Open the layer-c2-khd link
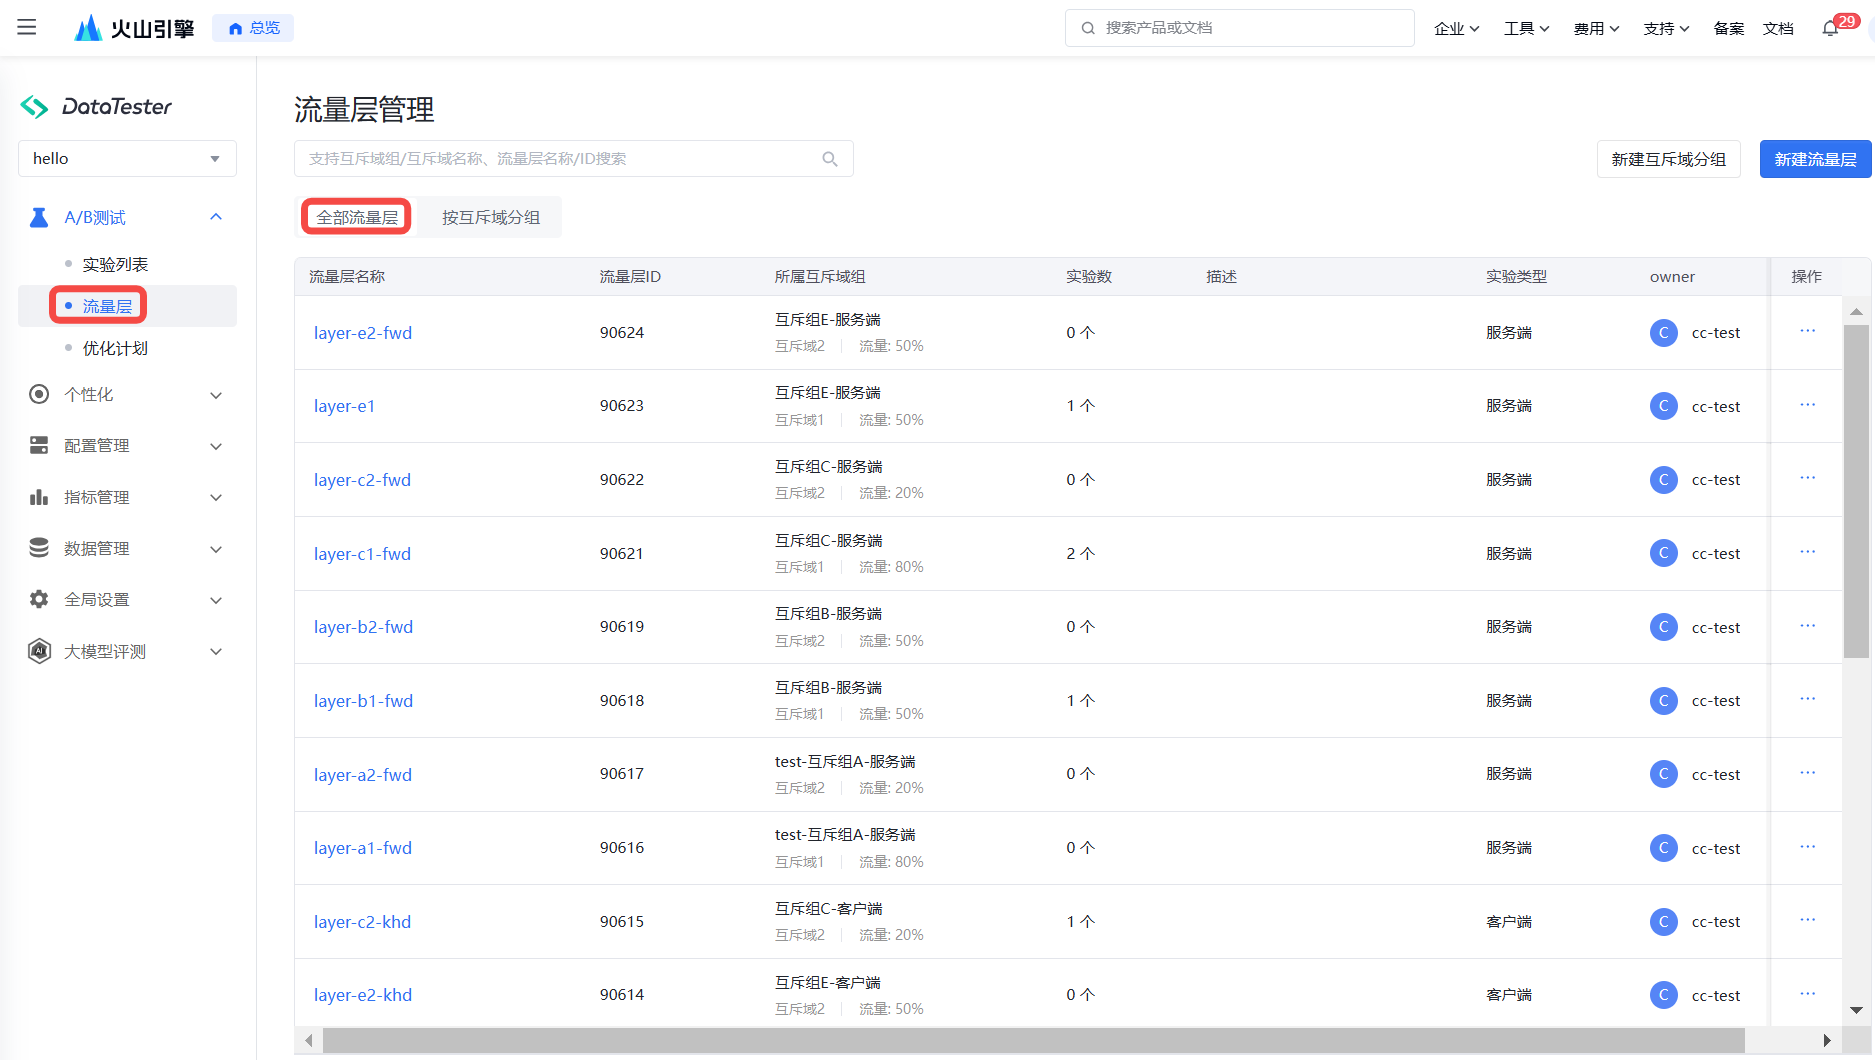This screenshot has width=1875, height=1060. [x=362, y=922]
